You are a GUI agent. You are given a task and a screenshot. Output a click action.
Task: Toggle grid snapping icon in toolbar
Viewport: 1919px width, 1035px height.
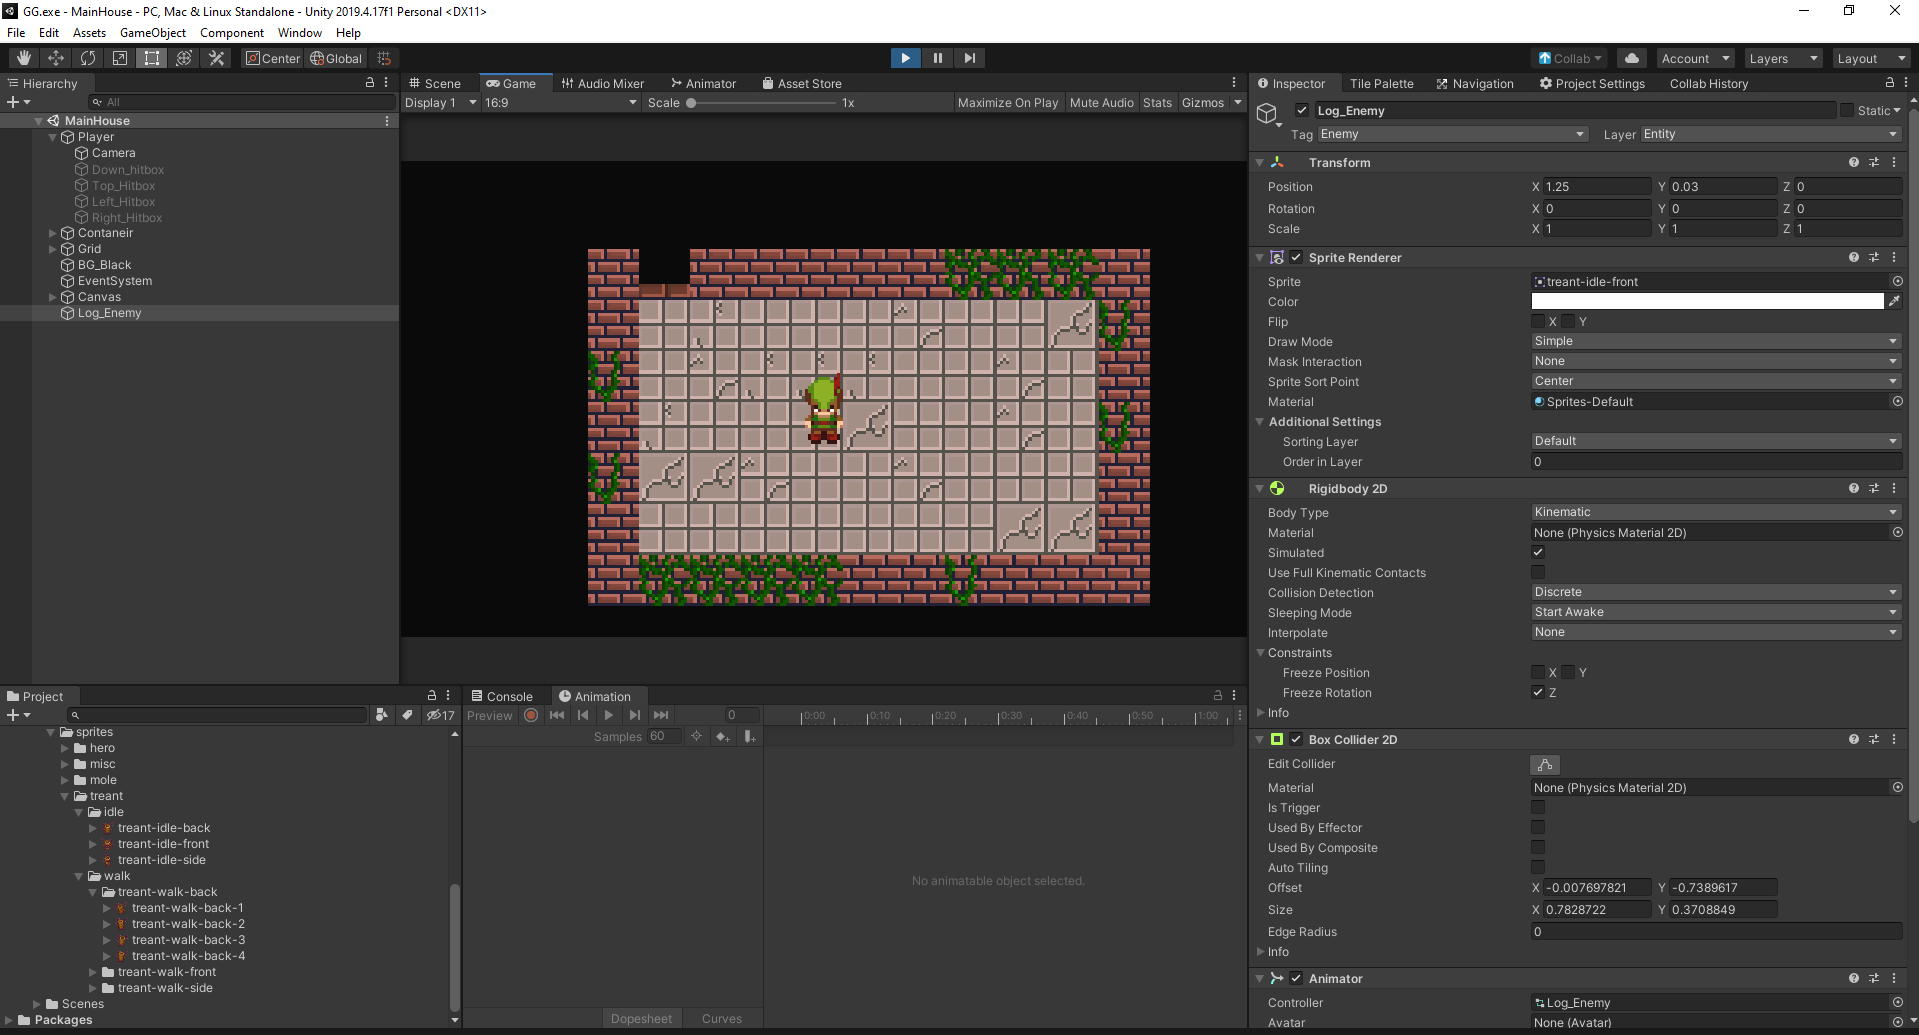coord(384,58)
